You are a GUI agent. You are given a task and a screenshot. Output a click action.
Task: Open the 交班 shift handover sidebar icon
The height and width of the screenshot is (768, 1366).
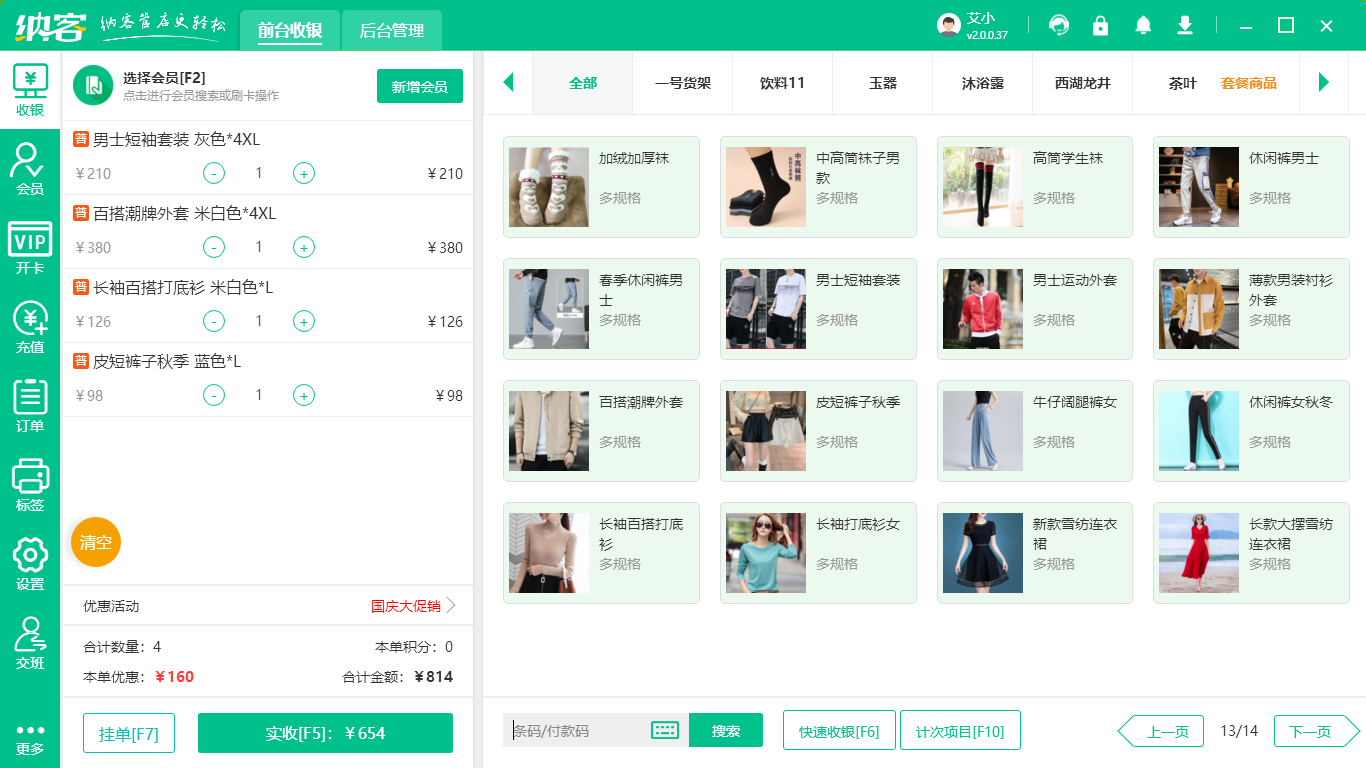[30, 643]
